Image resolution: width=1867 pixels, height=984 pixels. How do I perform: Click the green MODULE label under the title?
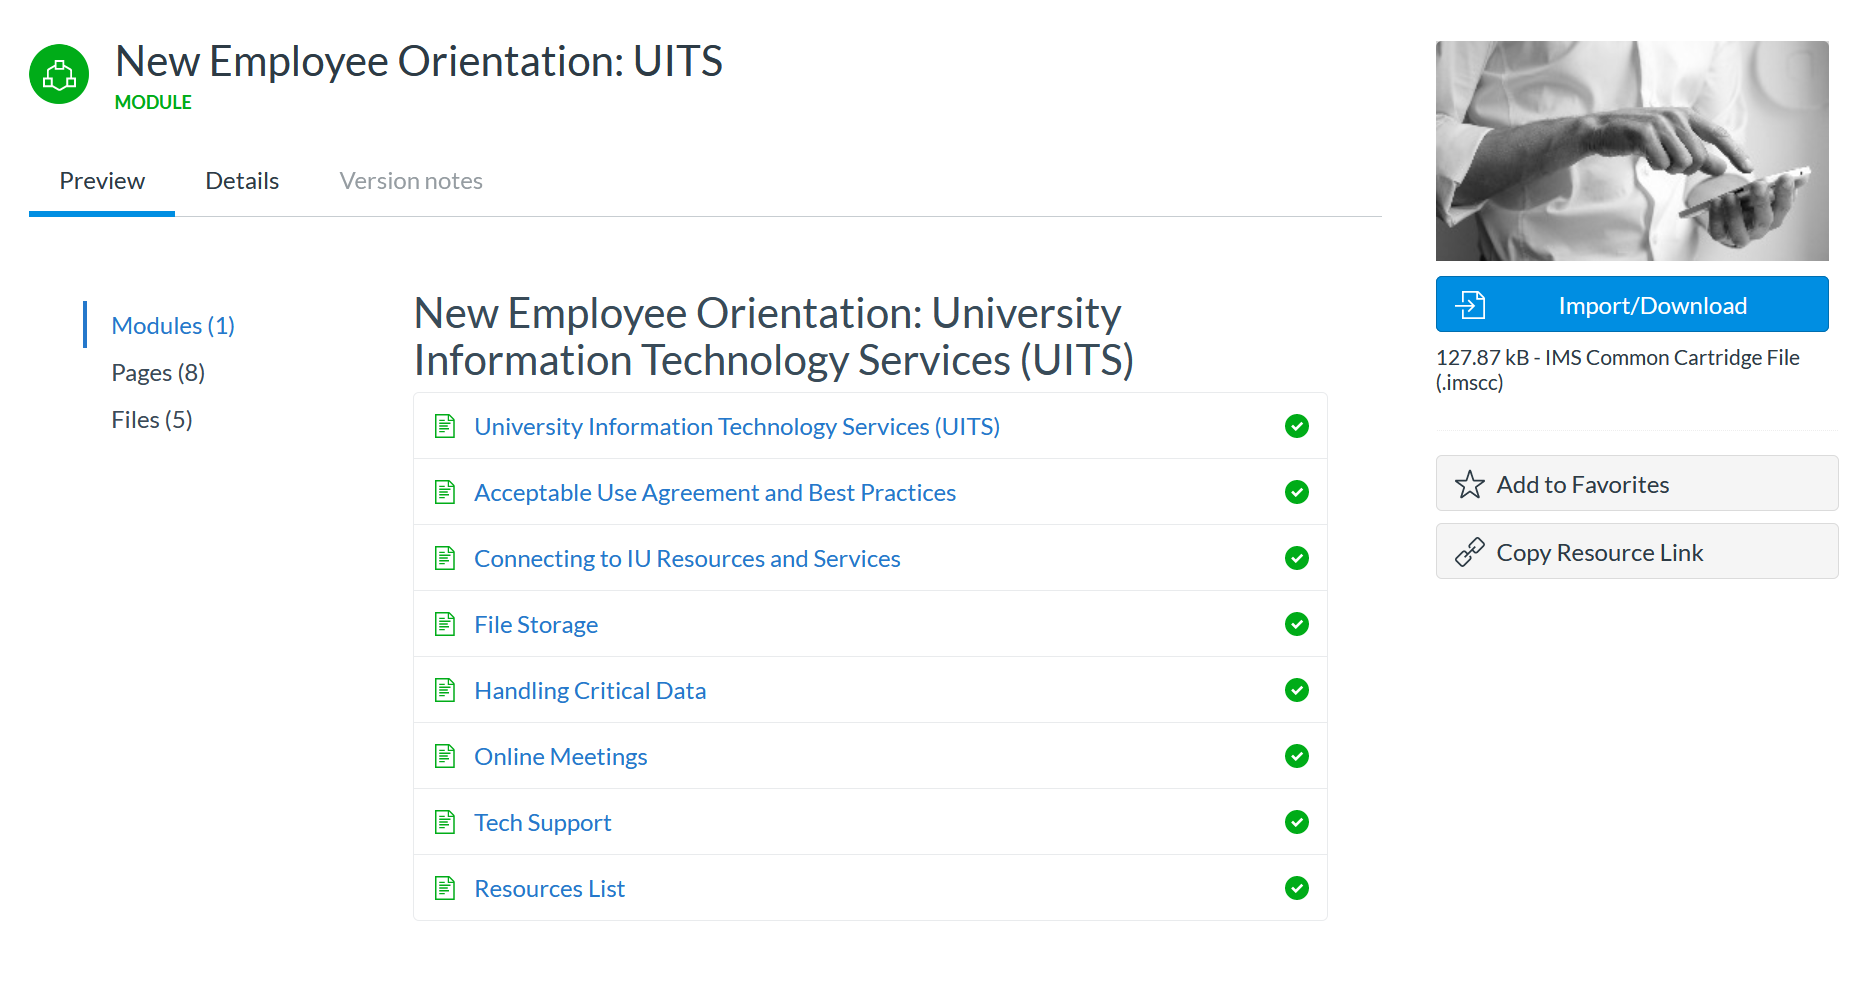point(153,102)
